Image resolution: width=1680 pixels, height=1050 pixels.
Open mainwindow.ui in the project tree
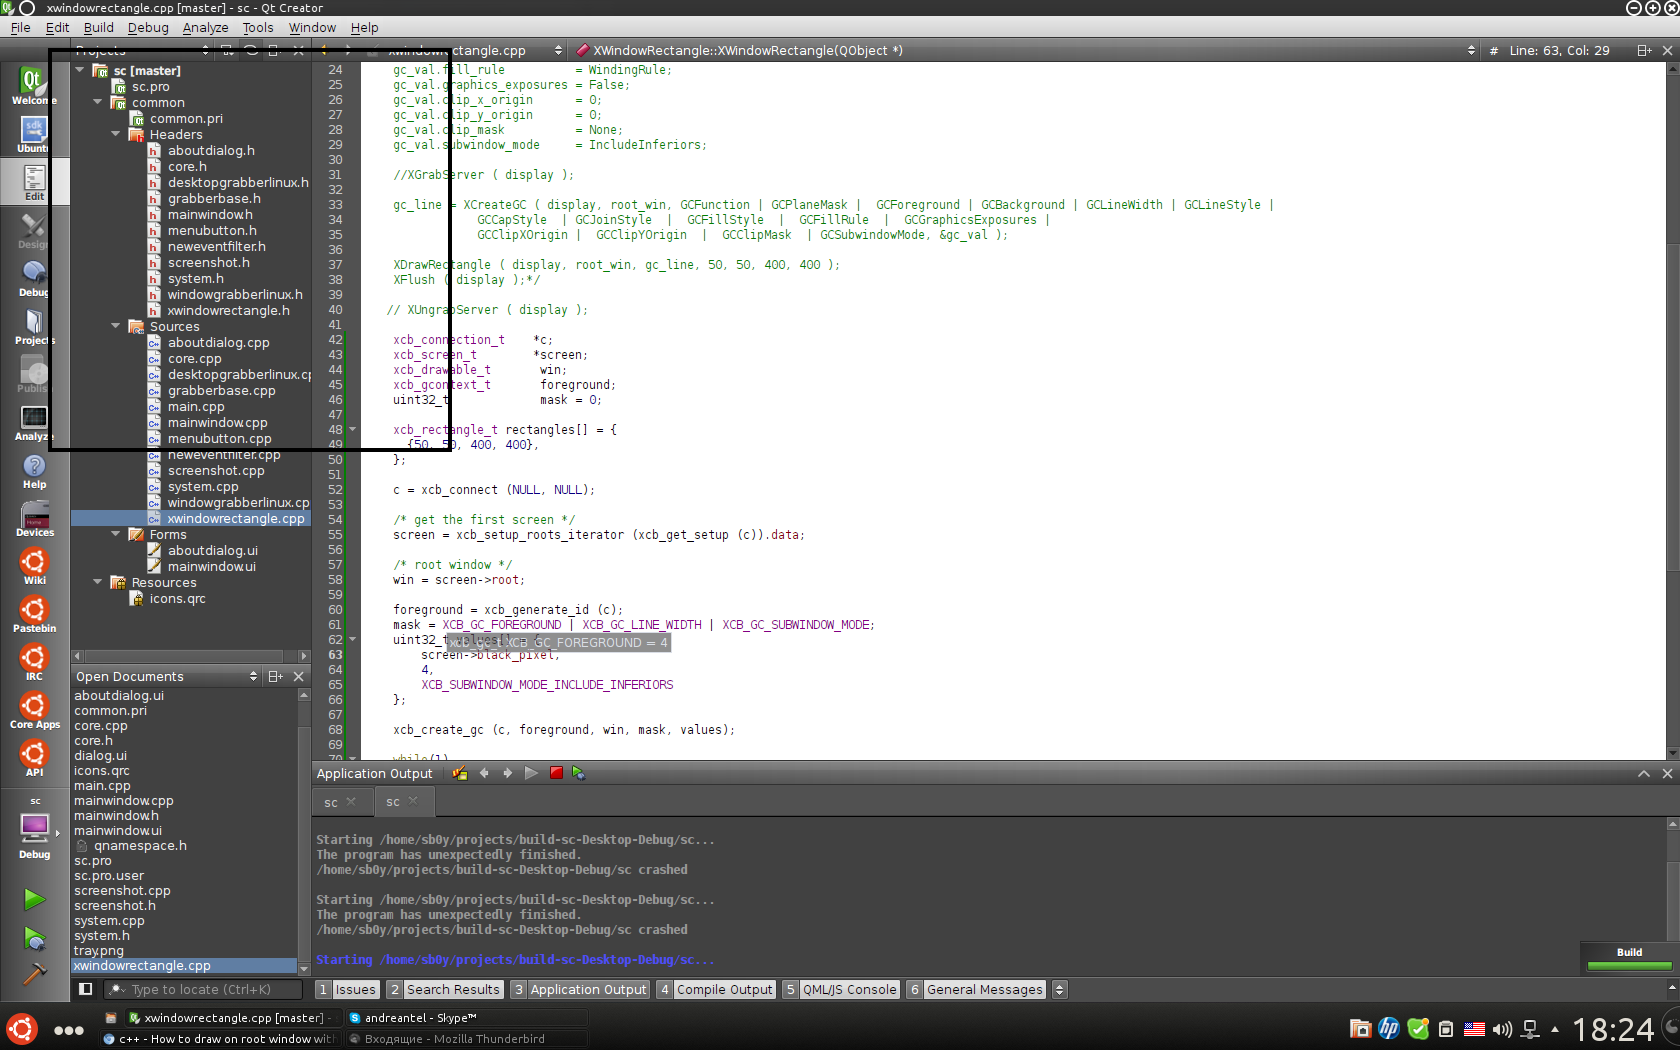point(211,567)
